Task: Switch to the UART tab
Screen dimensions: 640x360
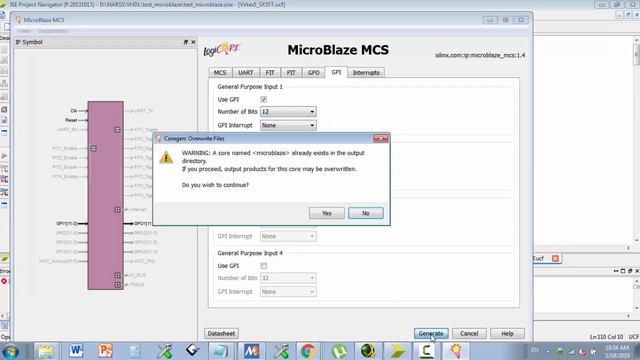Action: pyautogui.click(x=246, y=73)
